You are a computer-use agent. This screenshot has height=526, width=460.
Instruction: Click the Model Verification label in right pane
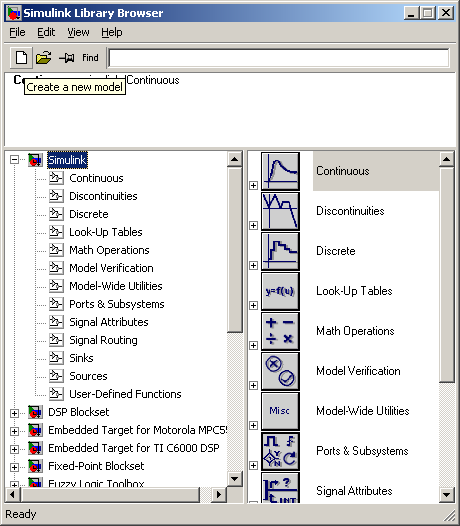coord(358,371)
